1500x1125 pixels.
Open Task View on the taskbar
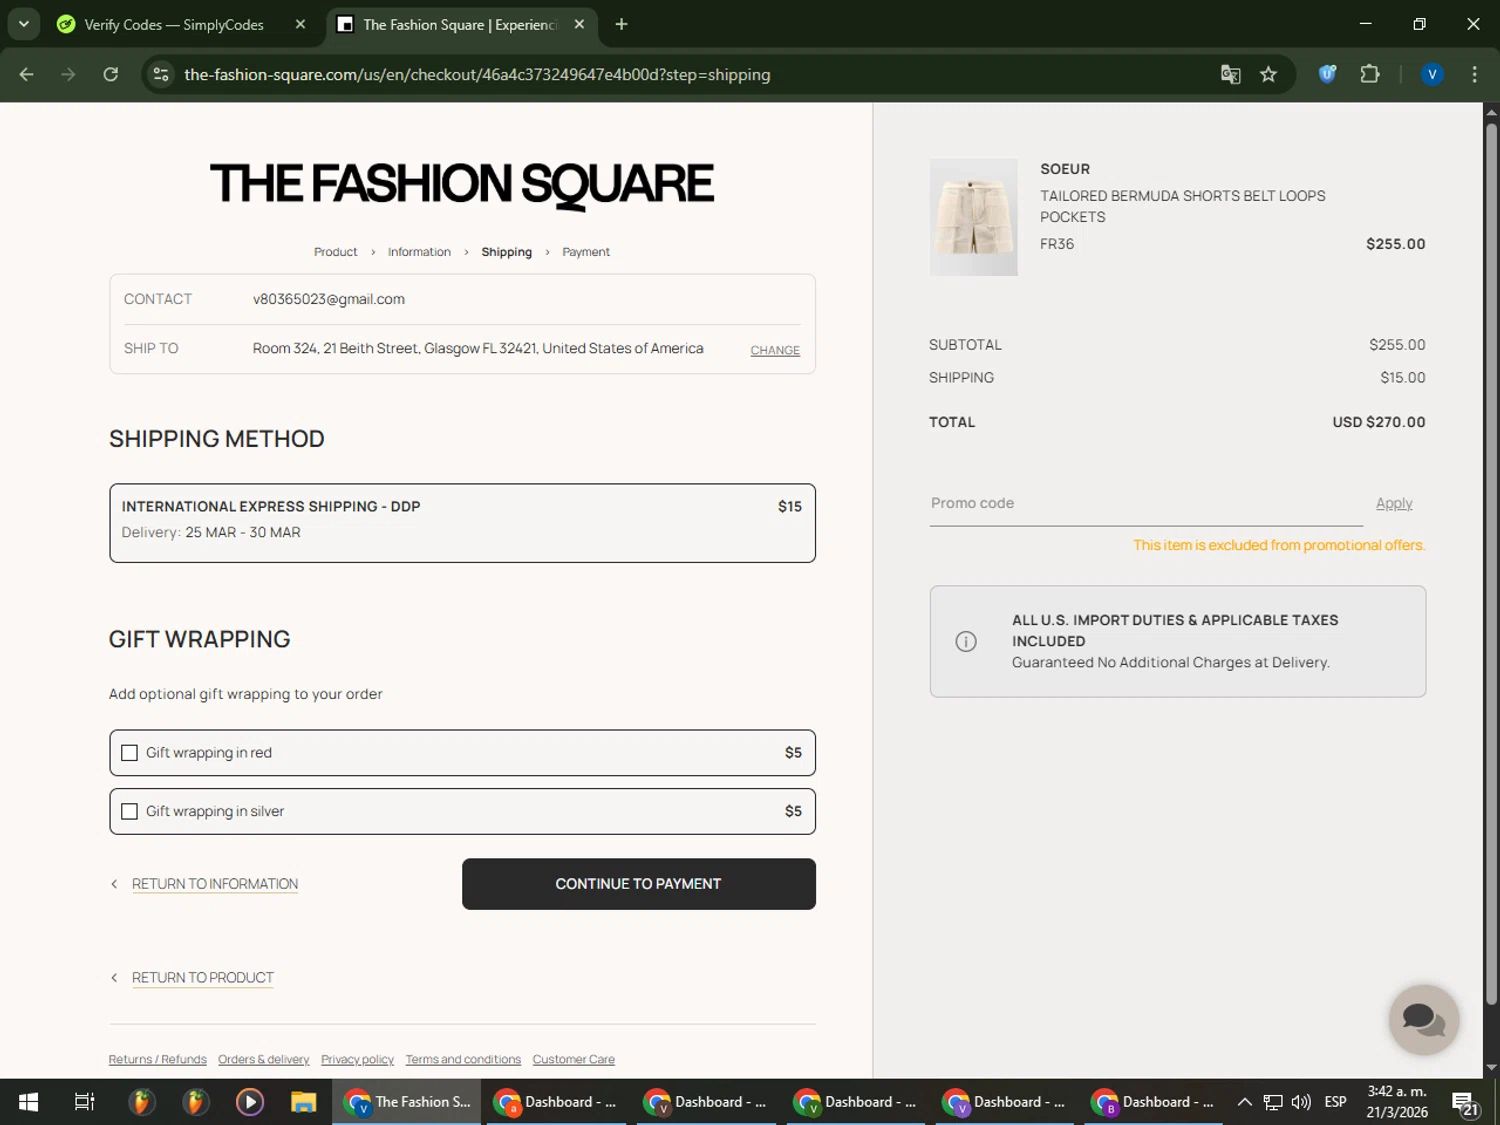85,1102
